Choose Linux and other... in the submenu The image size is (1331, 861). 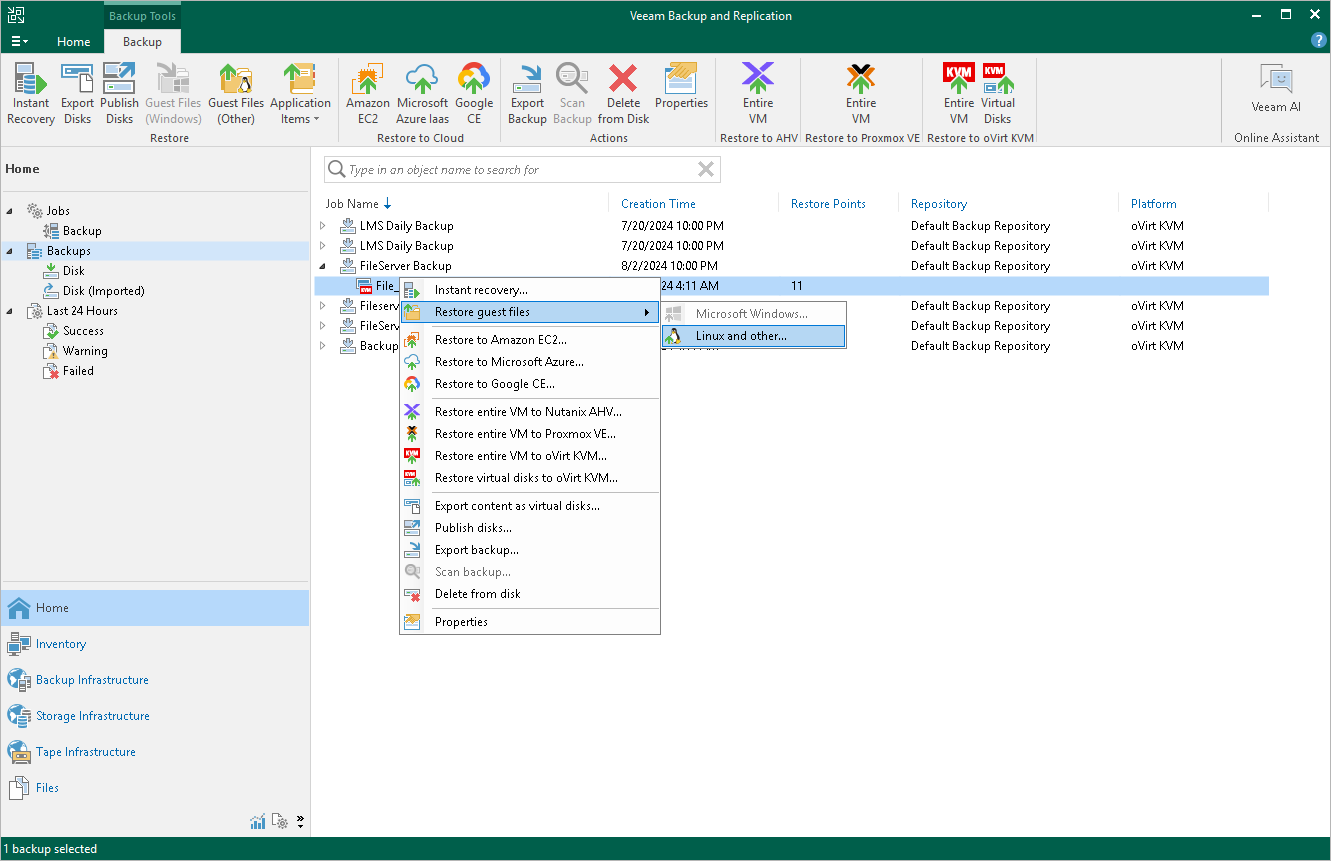pyautogui.click(x=754, y=336)
